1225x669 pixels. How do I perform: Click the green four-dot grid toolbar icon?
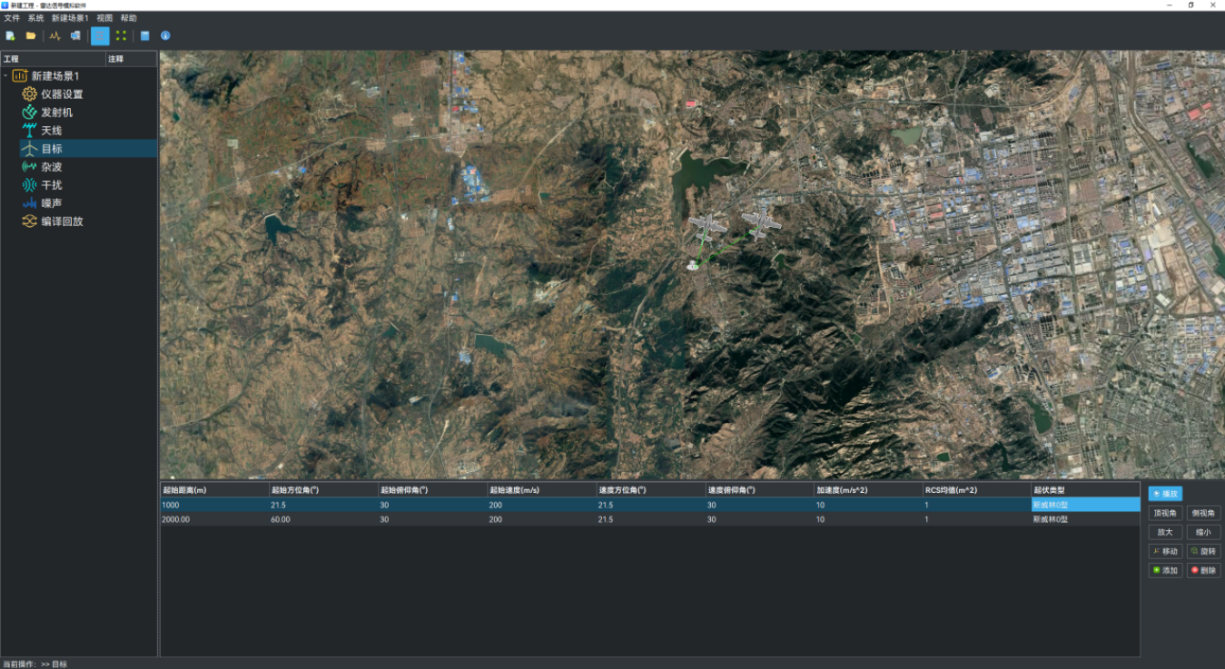click(x=121, y=36)
